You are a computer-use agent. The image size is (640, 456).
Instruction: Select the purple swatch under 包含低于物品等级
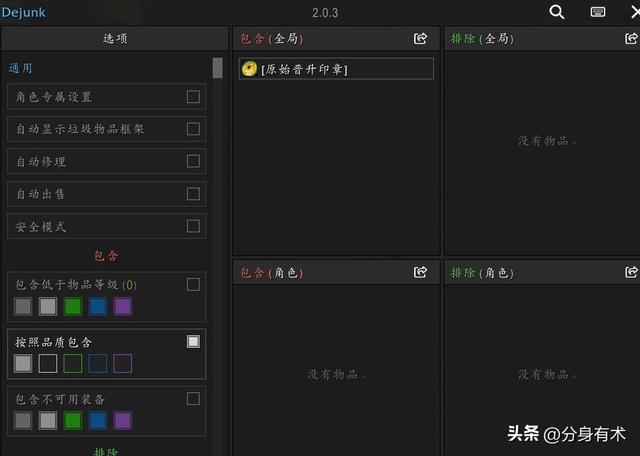click(122, 306)
